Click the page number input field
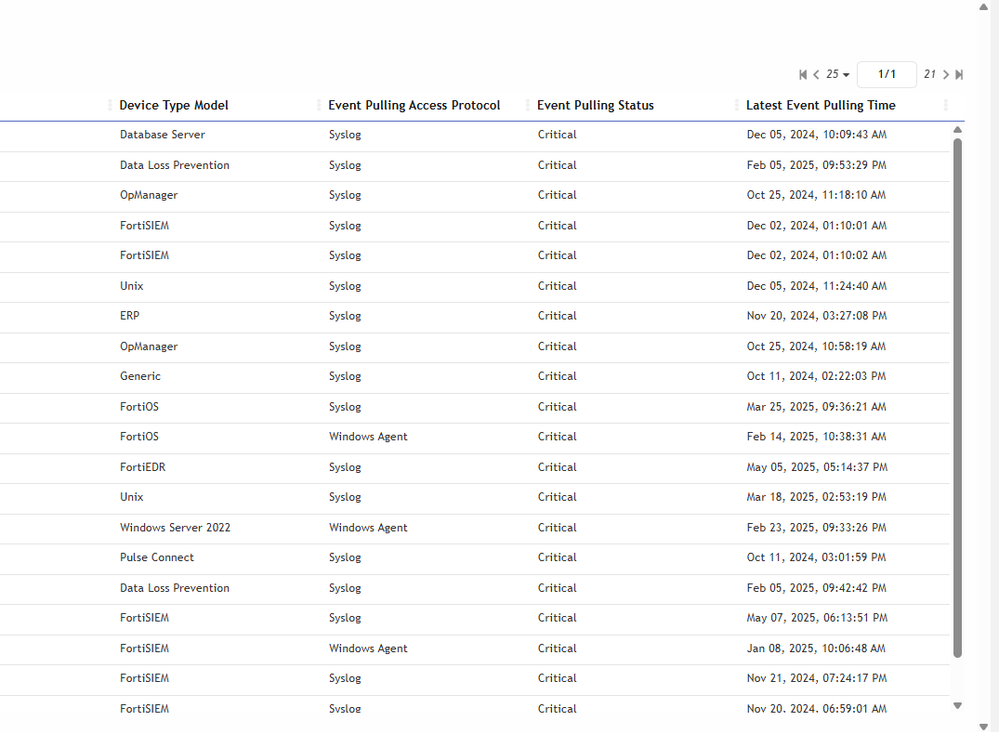The width and height of the screenshot is (999, 732). [886, 75]
